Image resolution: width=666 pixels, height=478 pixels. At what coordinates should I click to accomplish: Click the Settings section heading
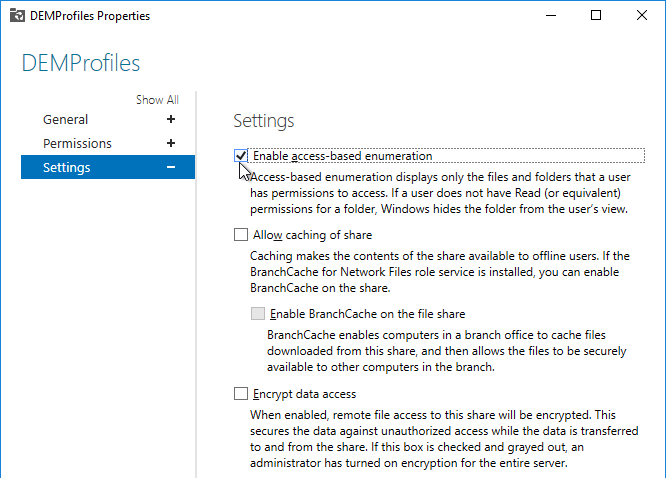(264, 121)
